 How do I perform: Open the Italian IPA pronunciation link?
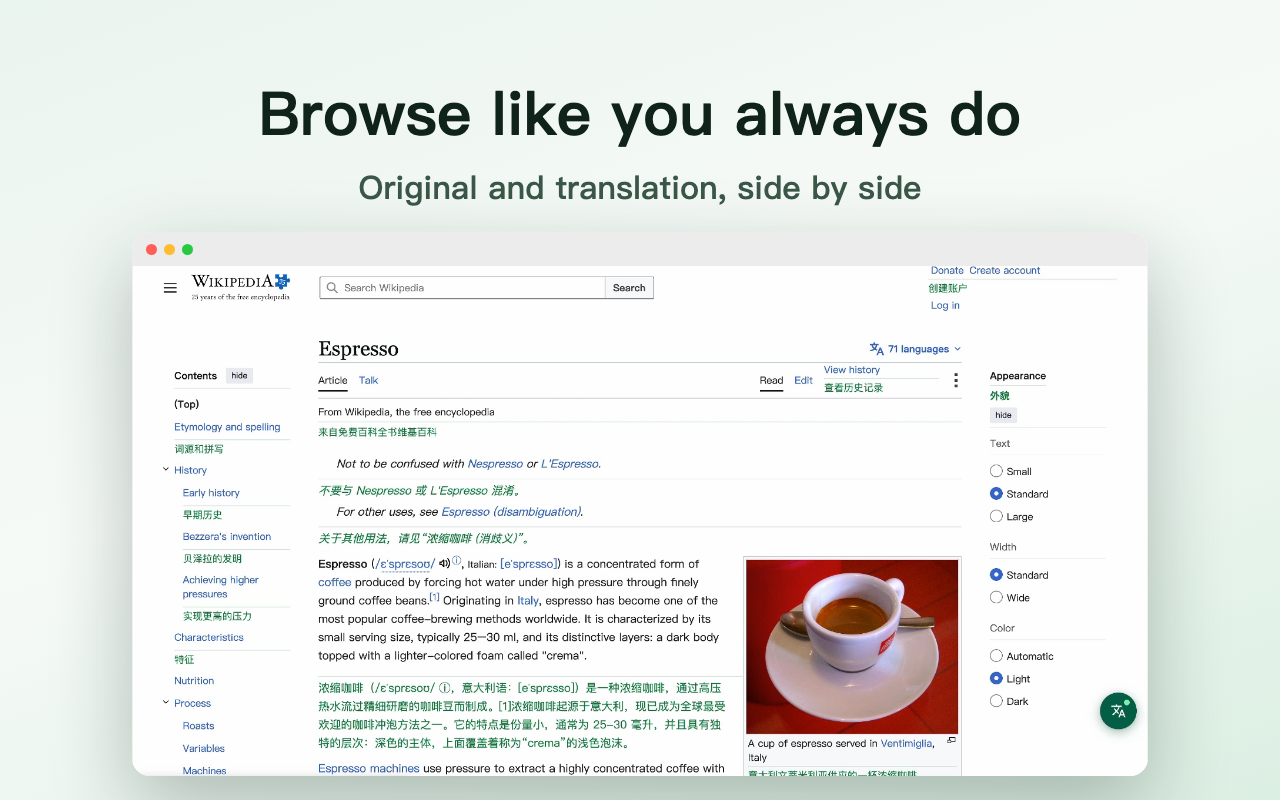pyautogui.click(x=529, y=564)
